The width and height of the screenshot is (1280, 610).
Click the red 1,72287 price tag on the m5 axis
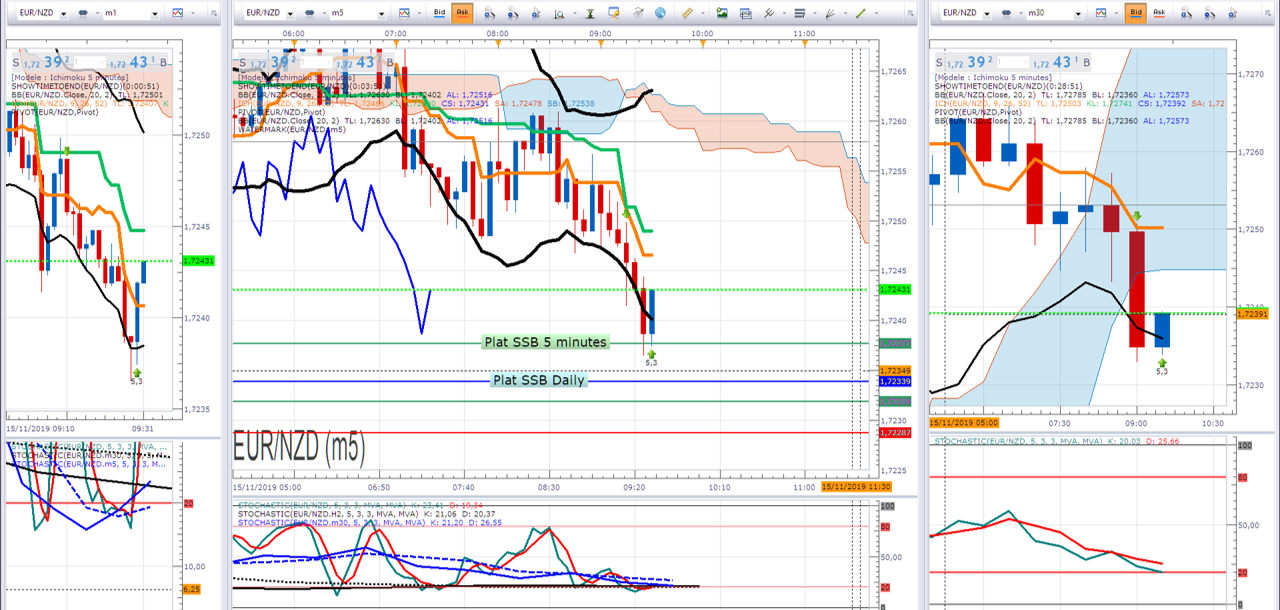[895, 432]
